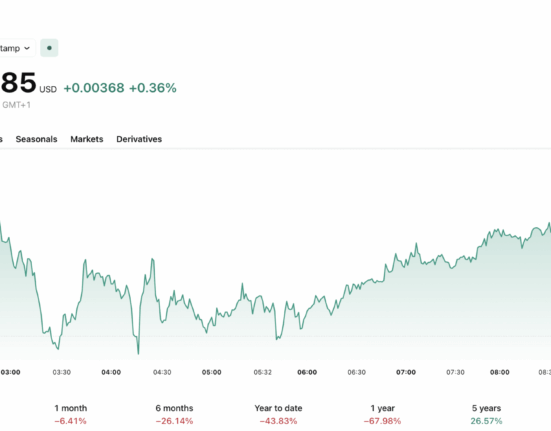Viewport: 551px width, 431px height.
Task: Go to the Derivatives tab
Action: (139, 139)
